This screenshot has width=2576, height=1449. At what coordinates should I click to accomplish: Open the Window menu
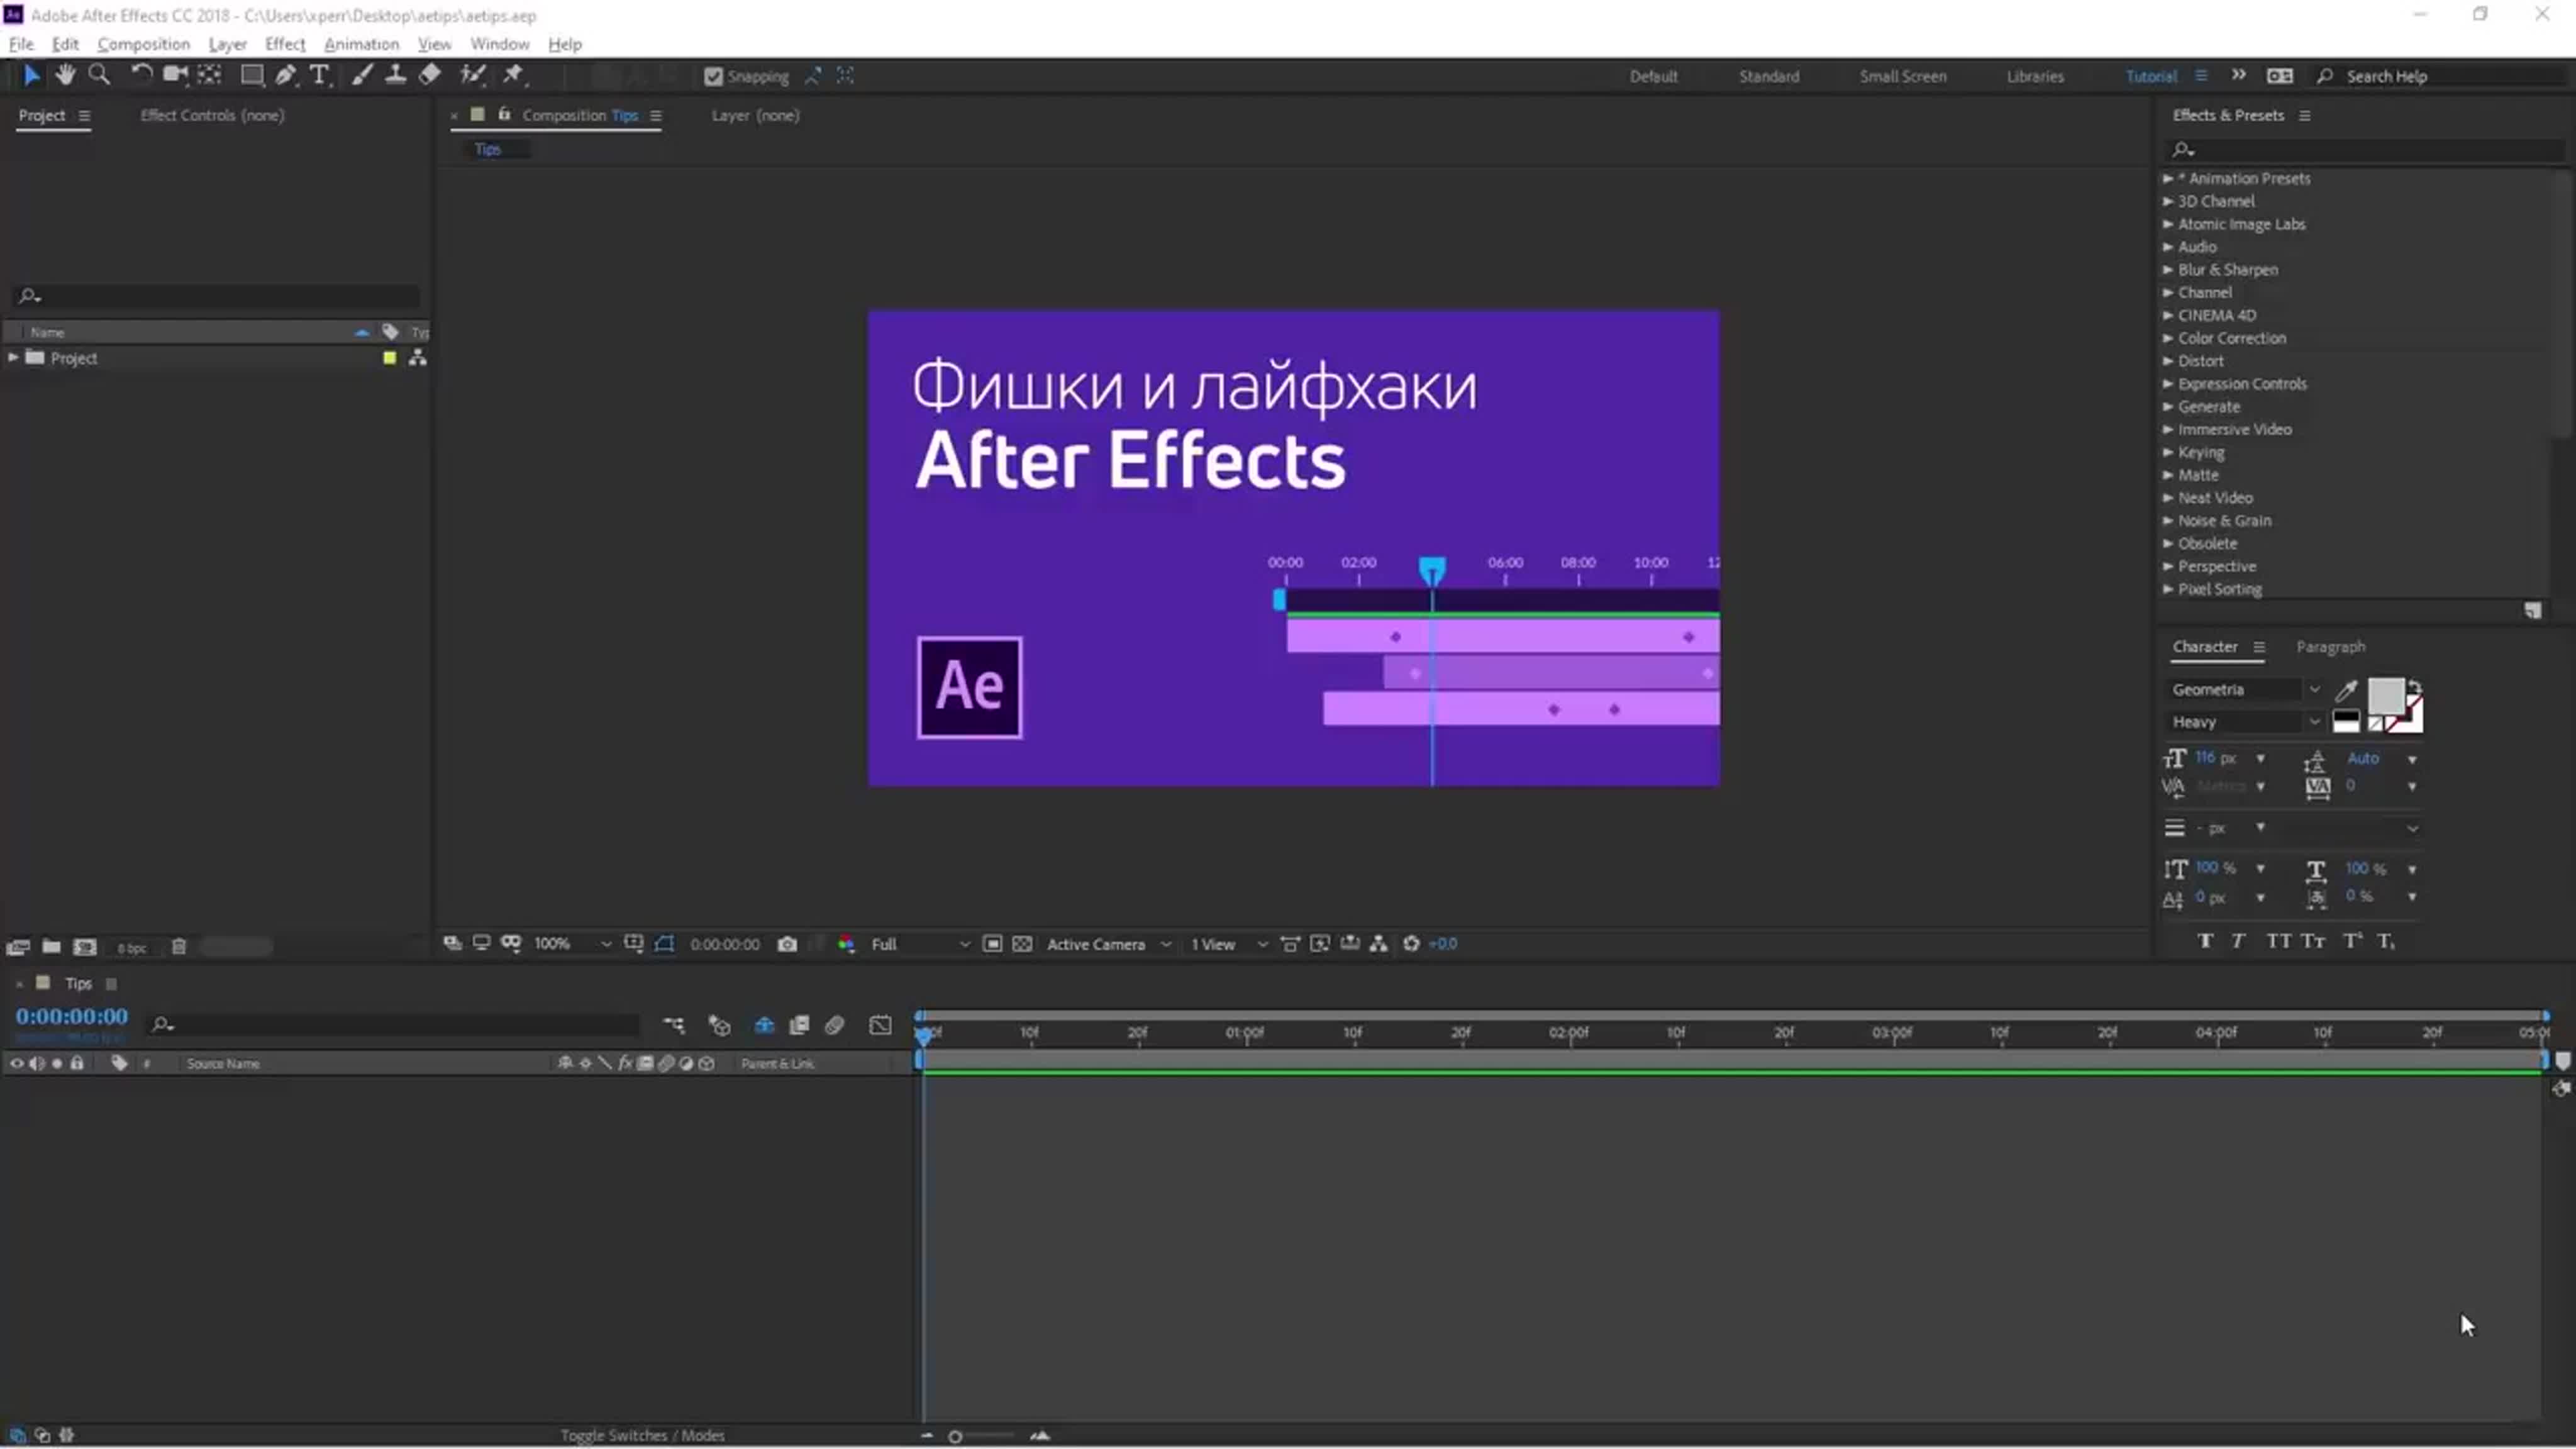(x=499, y=44)
